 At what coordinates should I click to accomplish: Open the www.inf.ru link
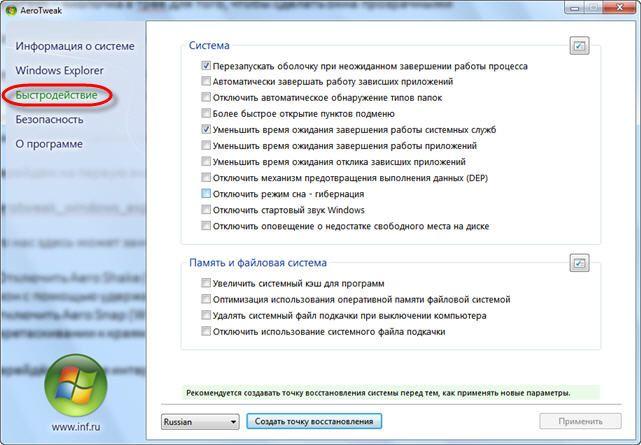(x=76, y=427)
